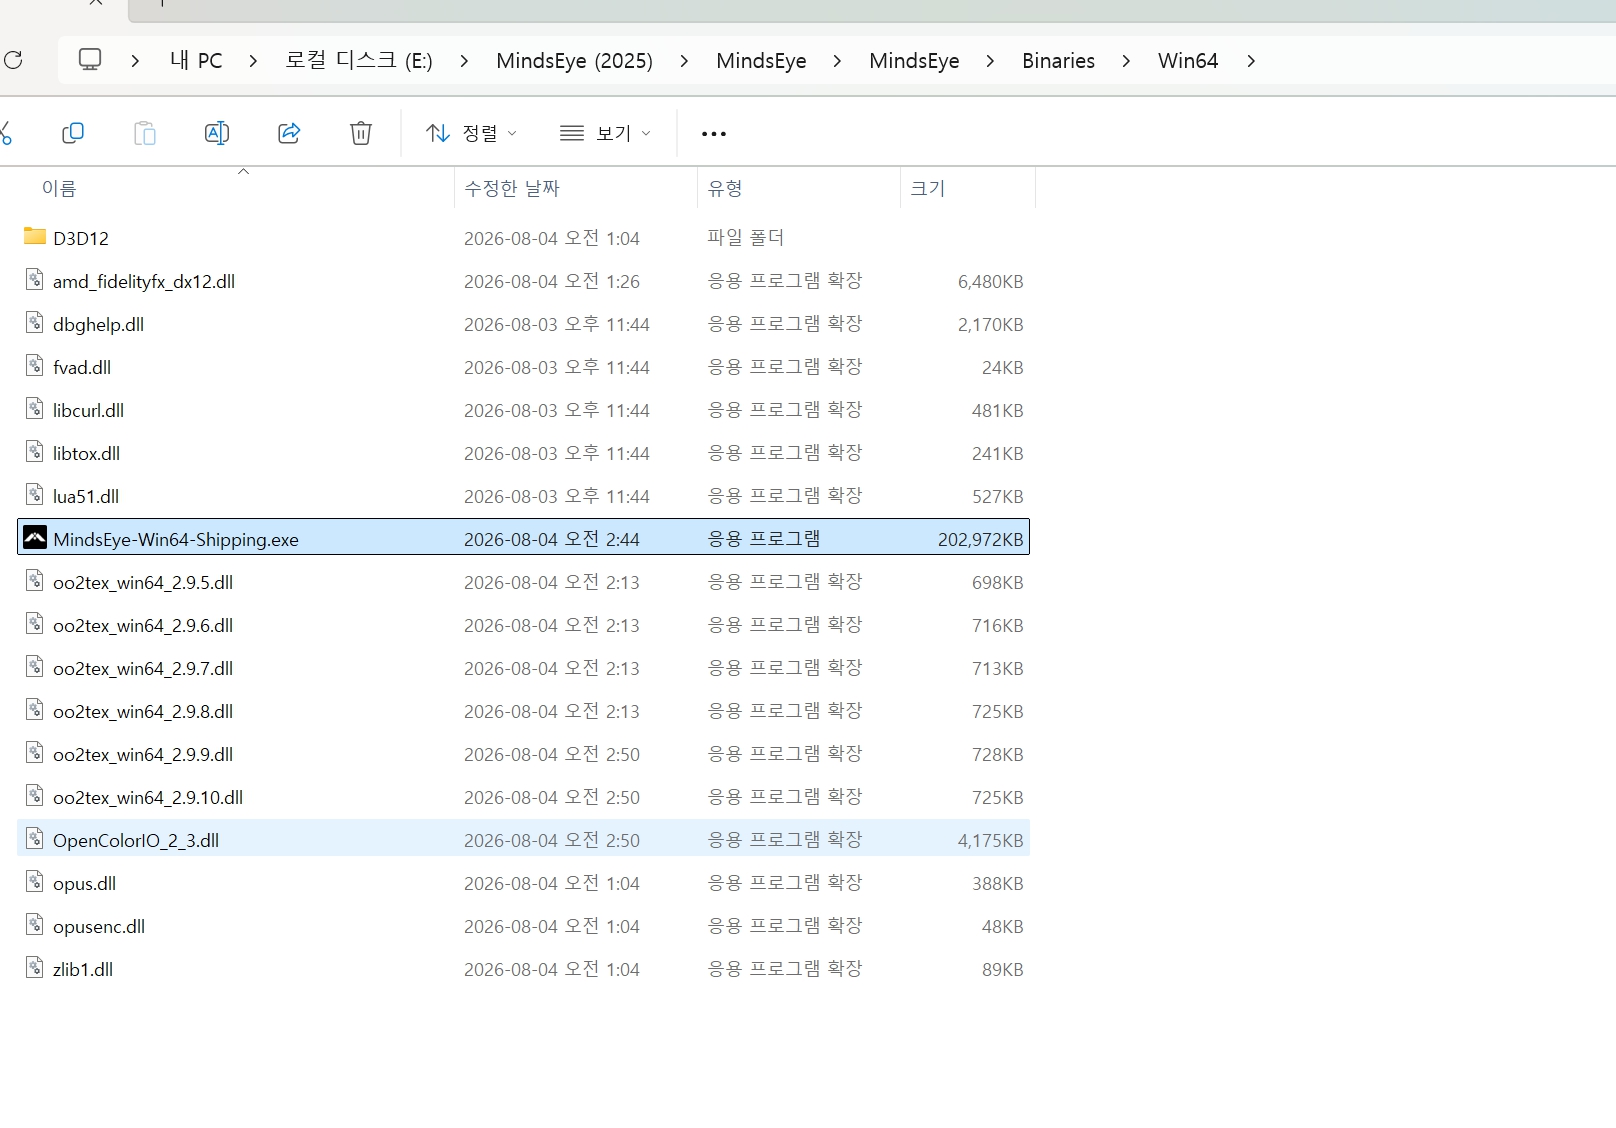
Task: Click the oo2tex_win64_2.9.8.dll file icon
Action: coord(35,710)
